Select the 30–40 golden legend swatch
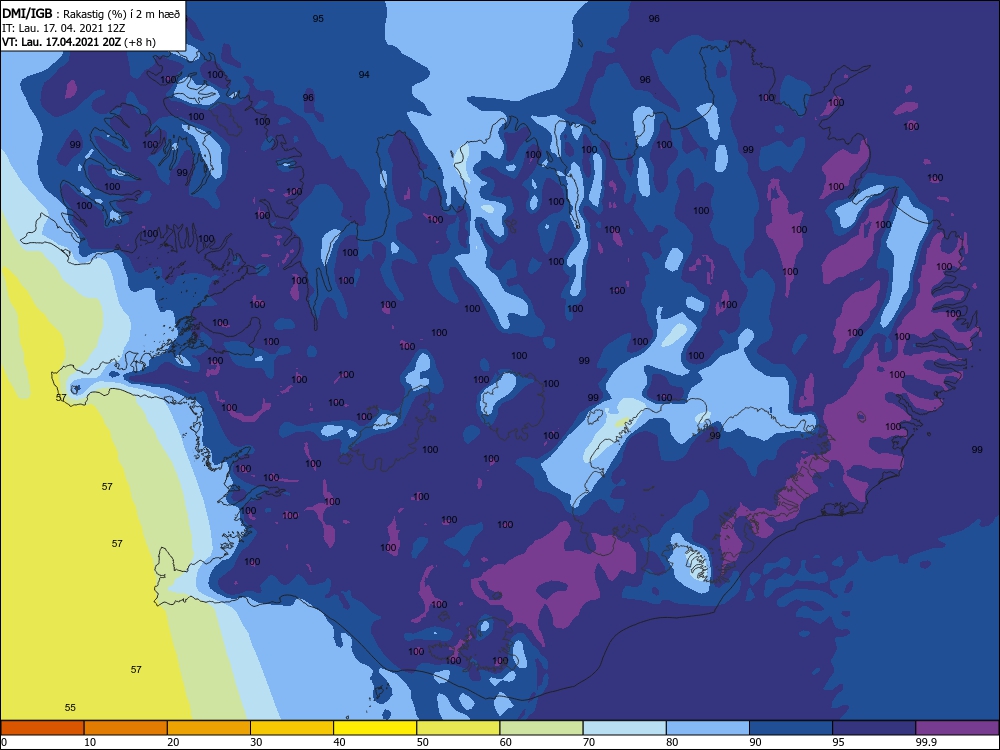The height and width of the screenshot is (750, 1000). (x=292, y=728)
